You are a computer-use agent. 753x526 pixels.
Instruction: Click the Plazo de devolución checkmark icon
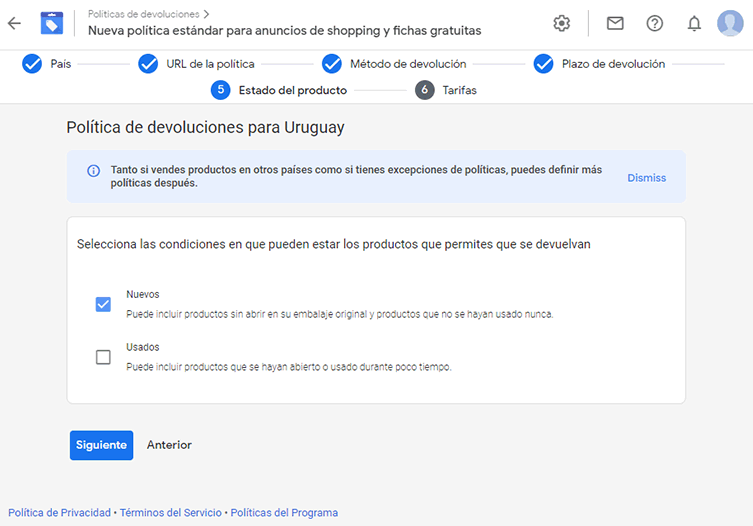(x=544, y=64)
